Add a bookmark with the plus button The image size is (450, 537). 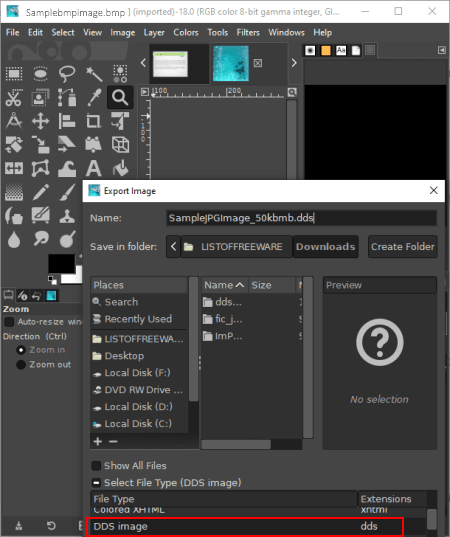(x=98, y=441)
